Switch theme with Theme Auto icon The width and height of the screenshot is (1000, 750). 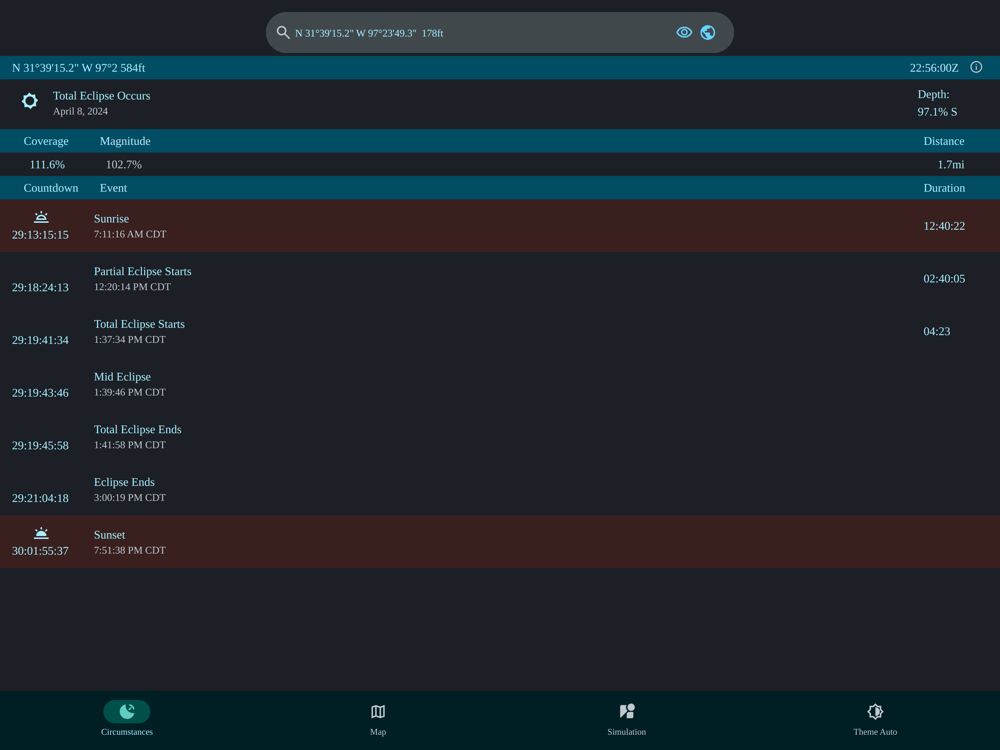[x=875, y=711]
